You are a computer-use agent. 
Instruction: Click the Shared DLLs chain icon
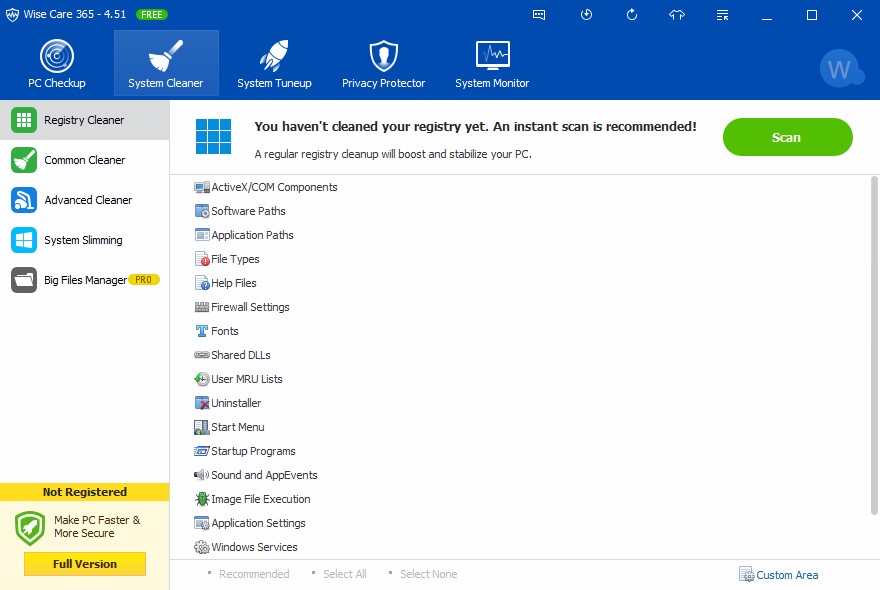(201, 355)
